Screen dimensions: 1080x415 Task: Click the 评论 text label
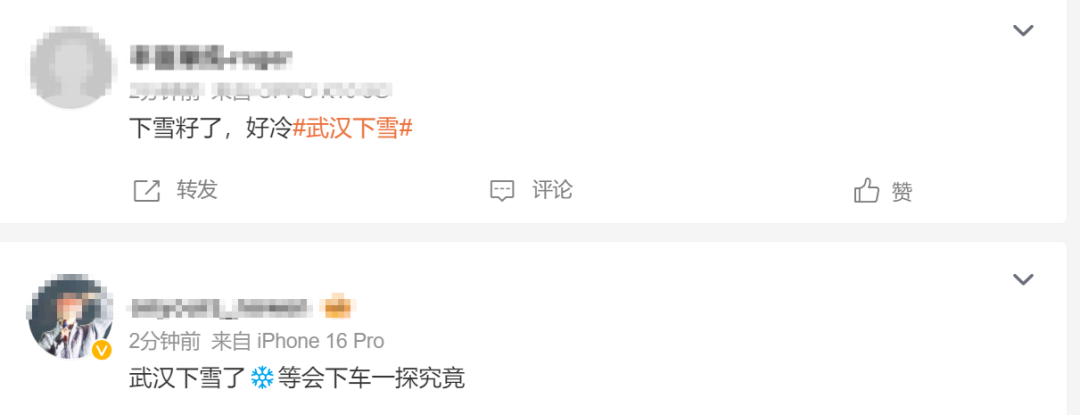[x=552, y=190]
